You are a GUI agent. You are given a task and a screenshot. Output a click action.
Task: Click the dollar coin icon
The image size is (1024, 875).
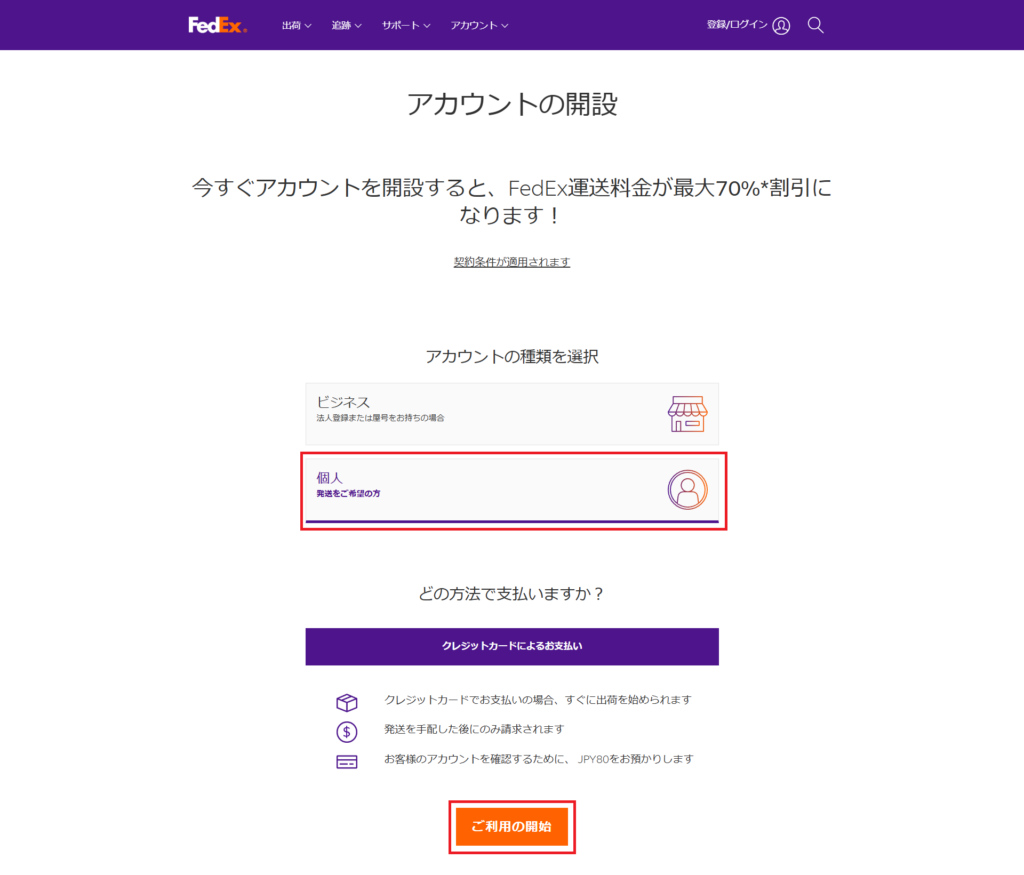click(347, 731)
